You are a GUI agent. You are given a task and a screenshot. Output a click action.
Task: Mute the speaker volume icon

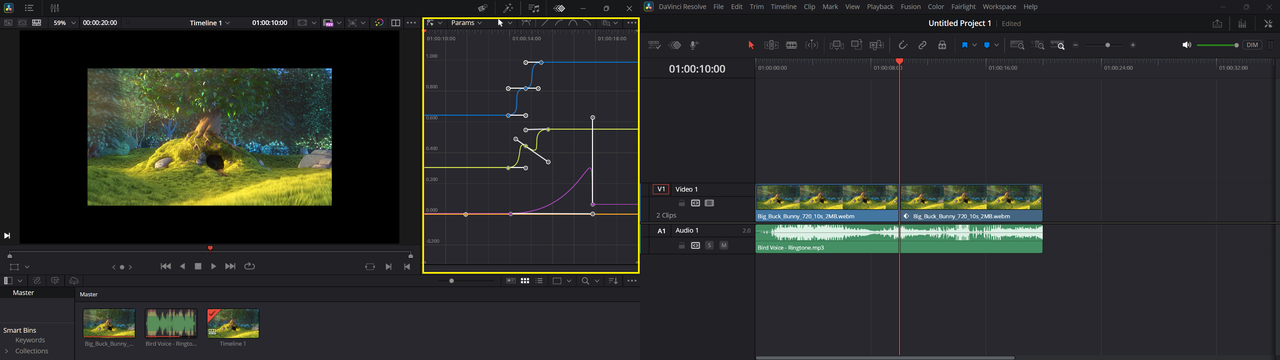1186,45
